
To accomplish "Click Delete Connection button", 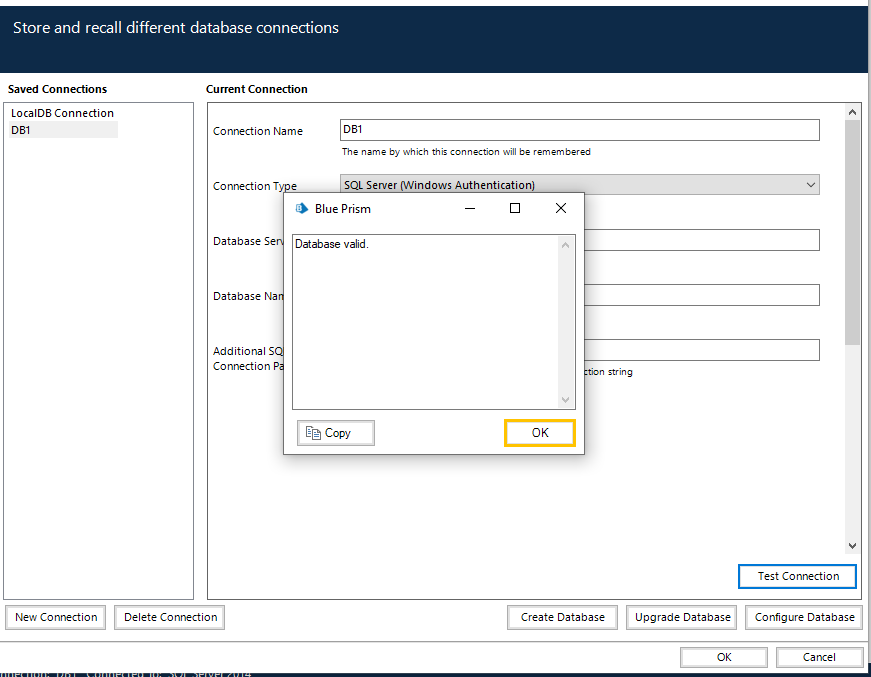I will [170, 617].
